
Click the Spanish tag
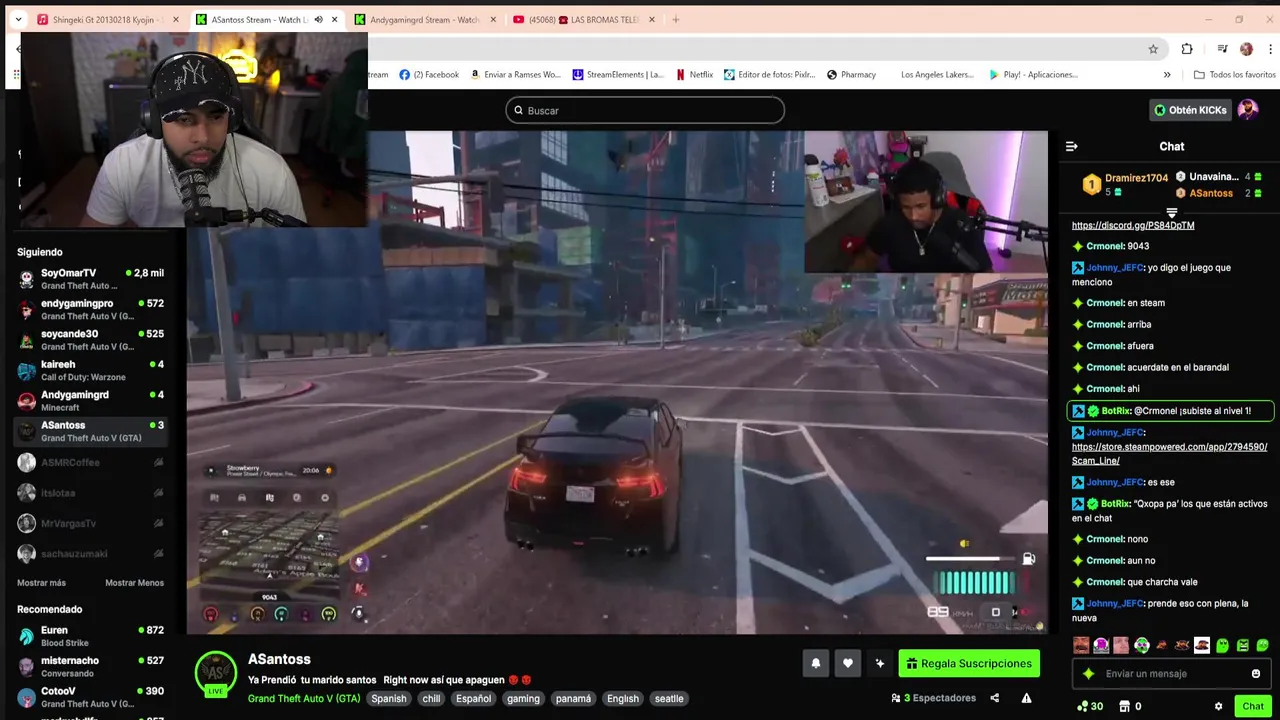coord(389,699)
